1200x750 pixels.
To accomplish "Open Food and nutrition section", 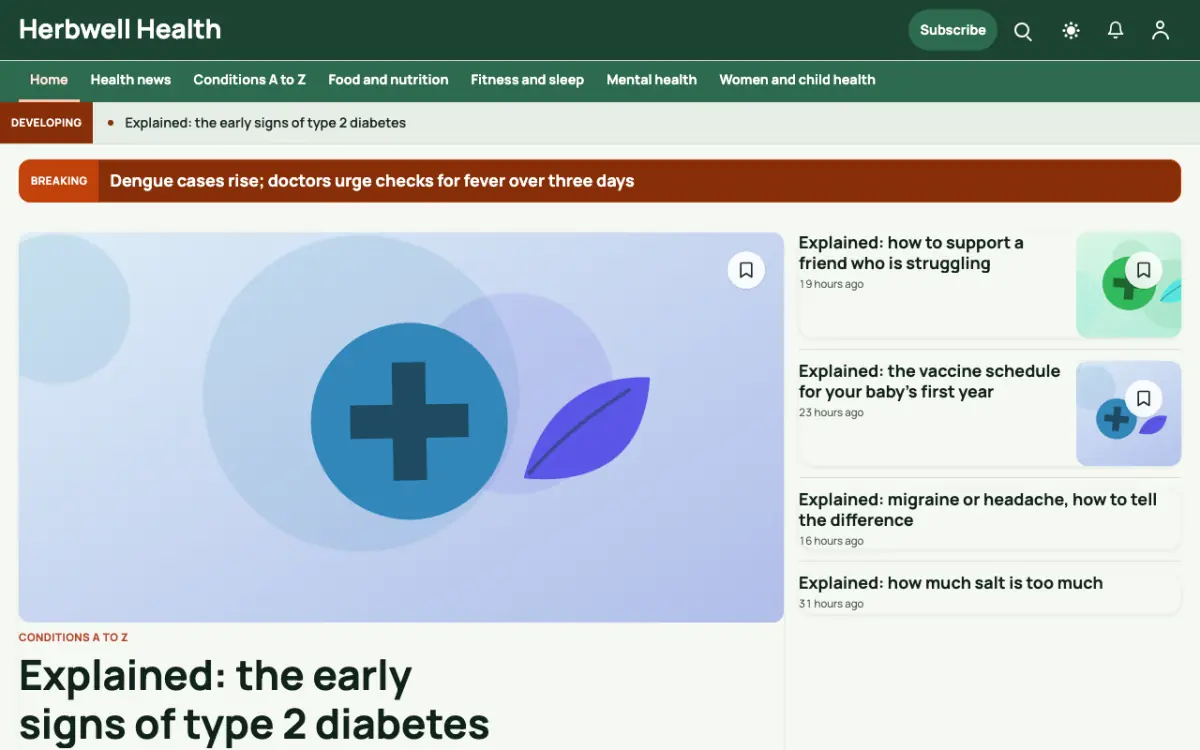I will point(388,80).
